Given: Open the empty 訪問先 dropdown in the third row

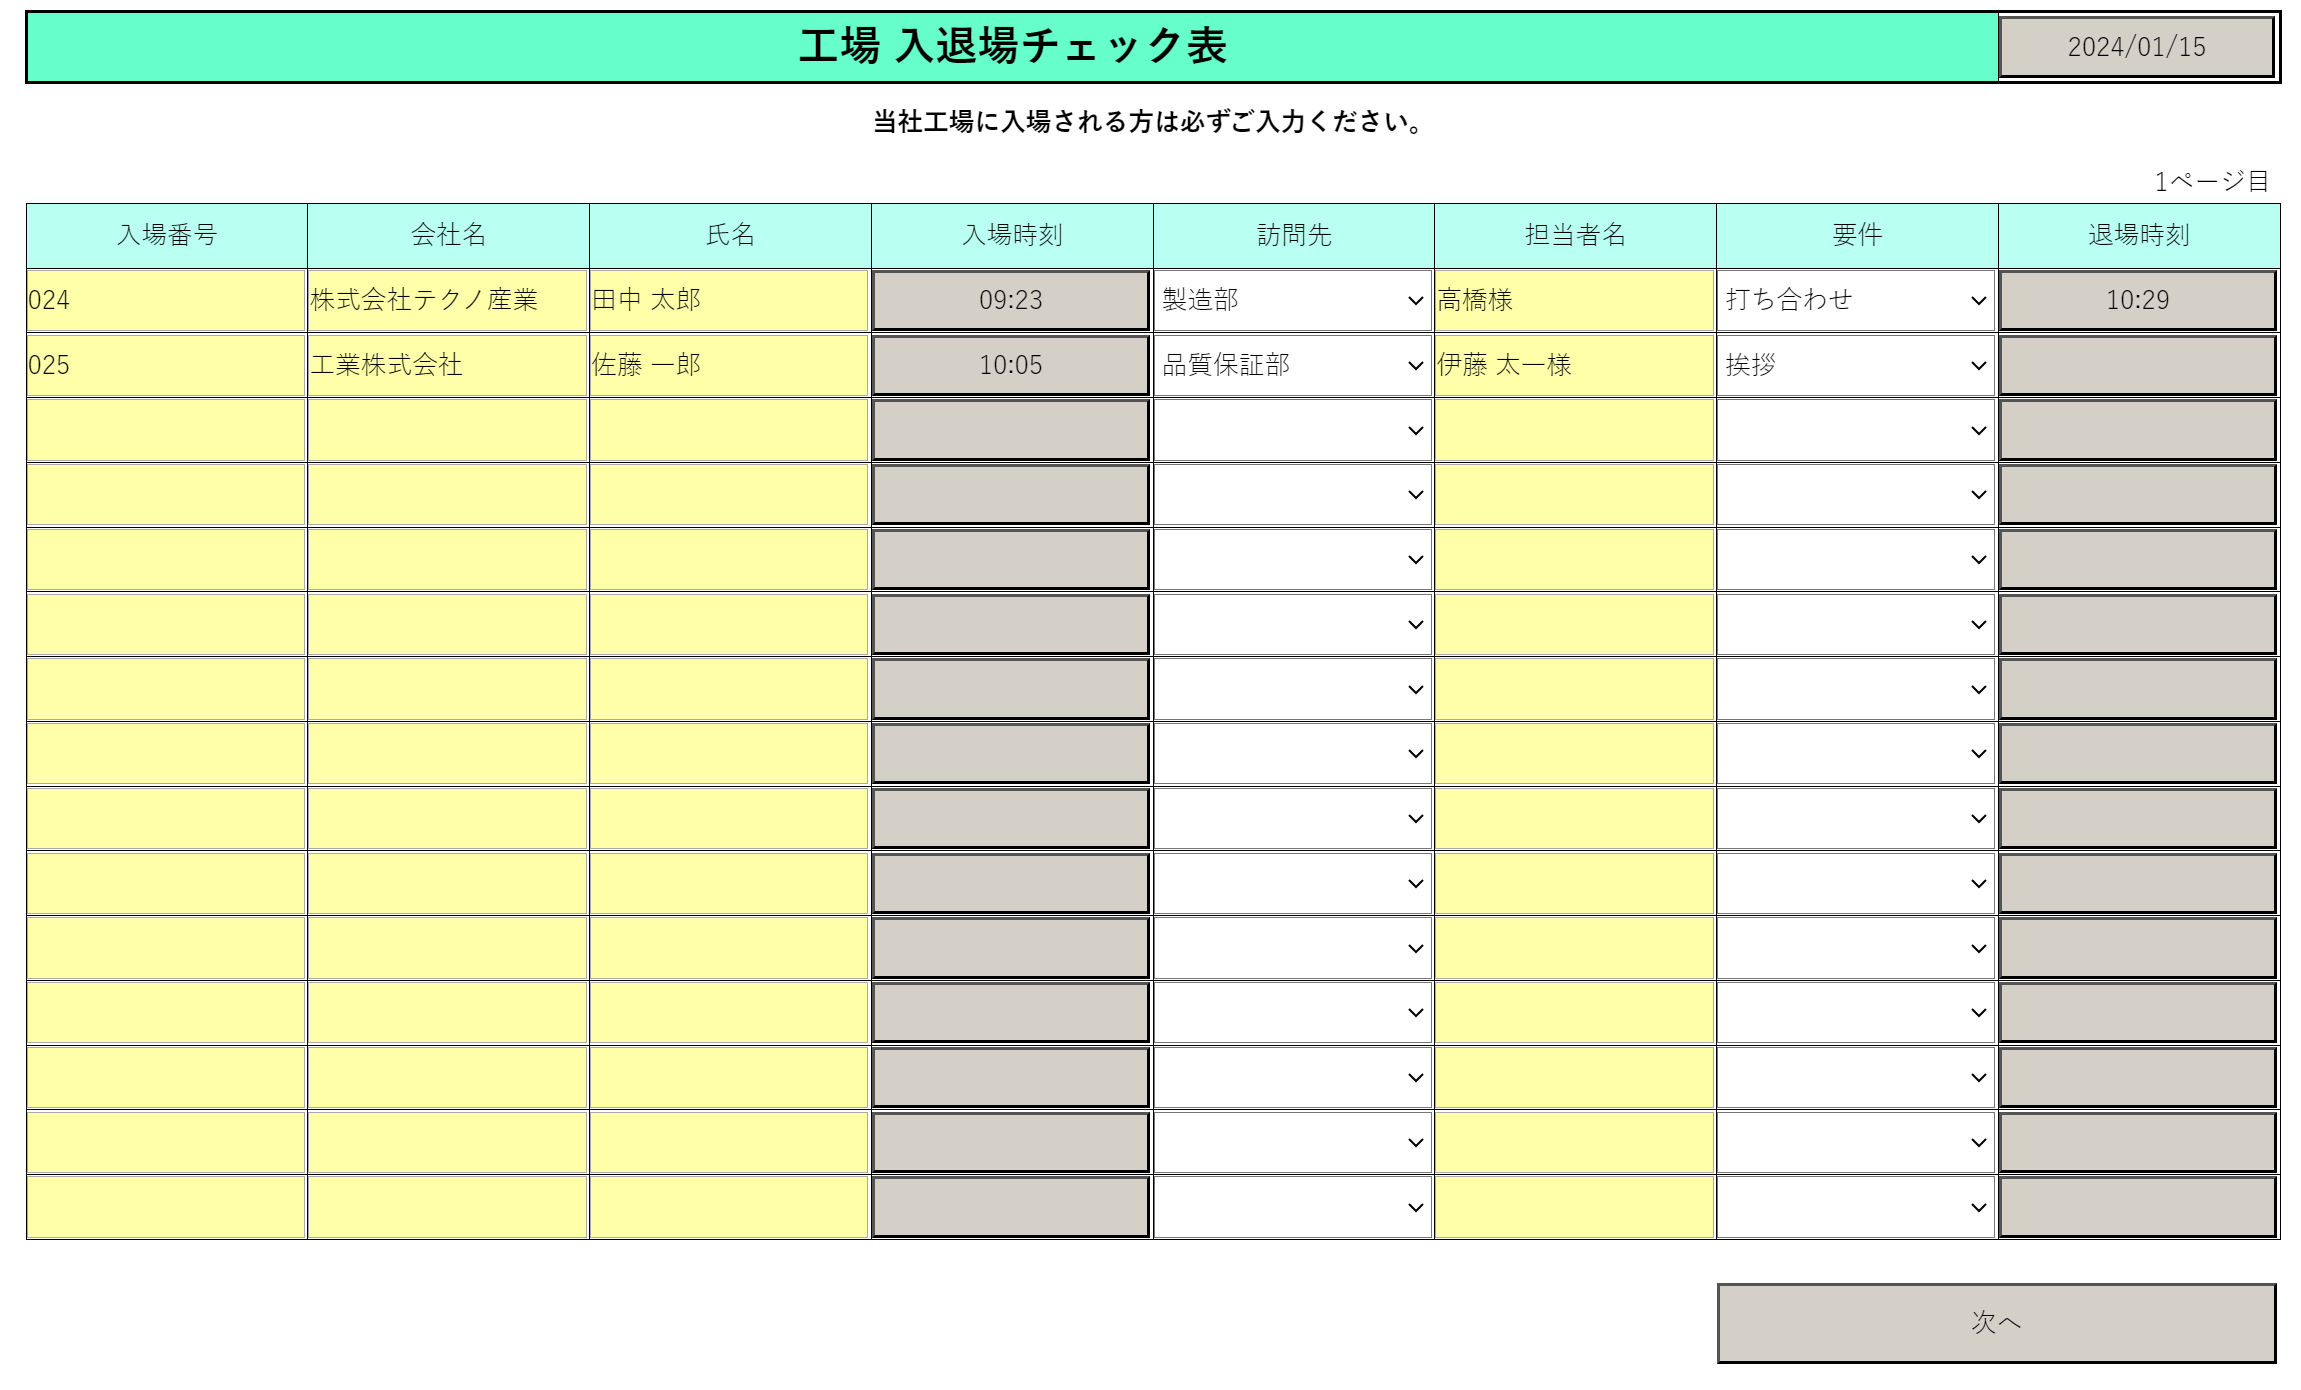Looking at the screenshot, I should (x=1293, y=430).
